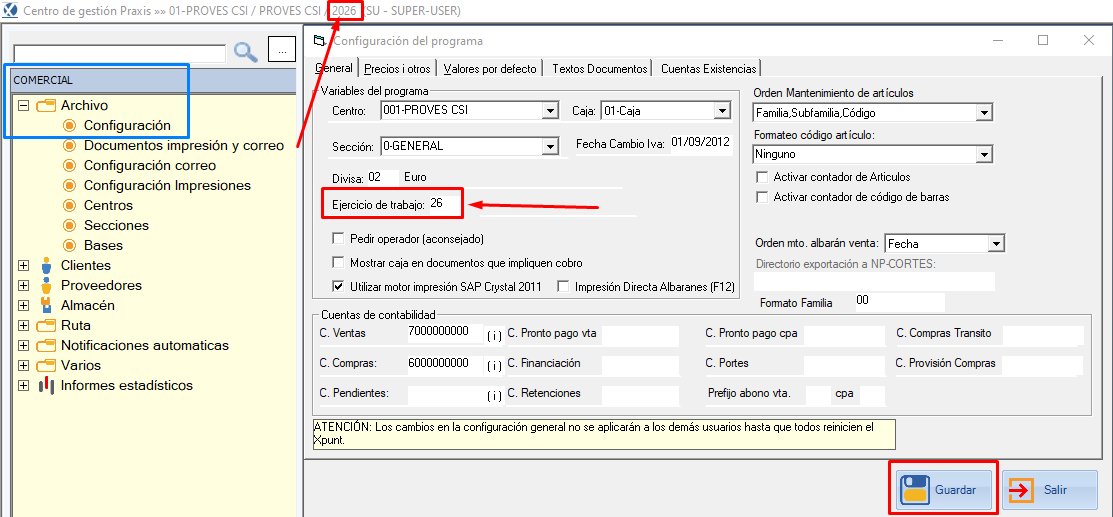Click the bullet icon beside Configuración
The image size is (1113, 517).
[69, 125]
